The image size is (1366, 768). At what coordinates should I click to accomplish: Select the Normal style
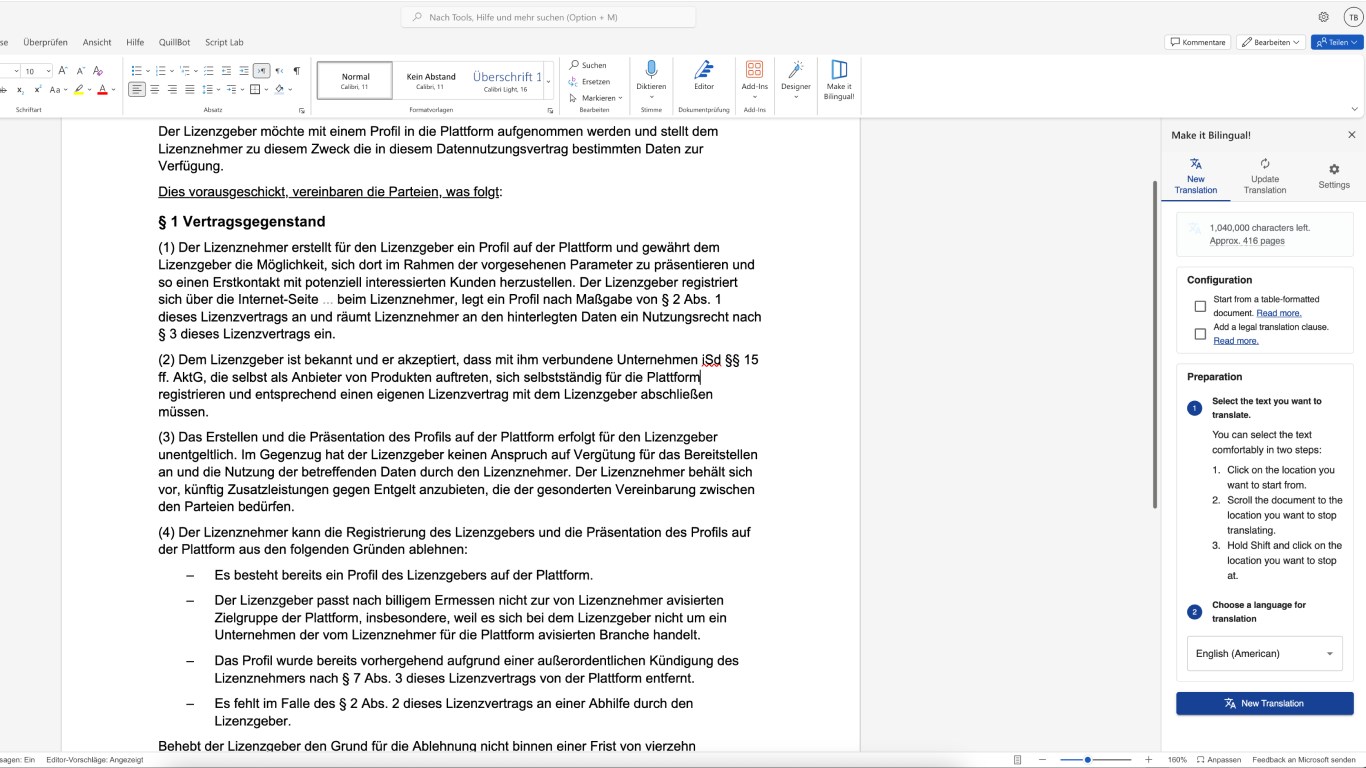click(x=355, y=81)
